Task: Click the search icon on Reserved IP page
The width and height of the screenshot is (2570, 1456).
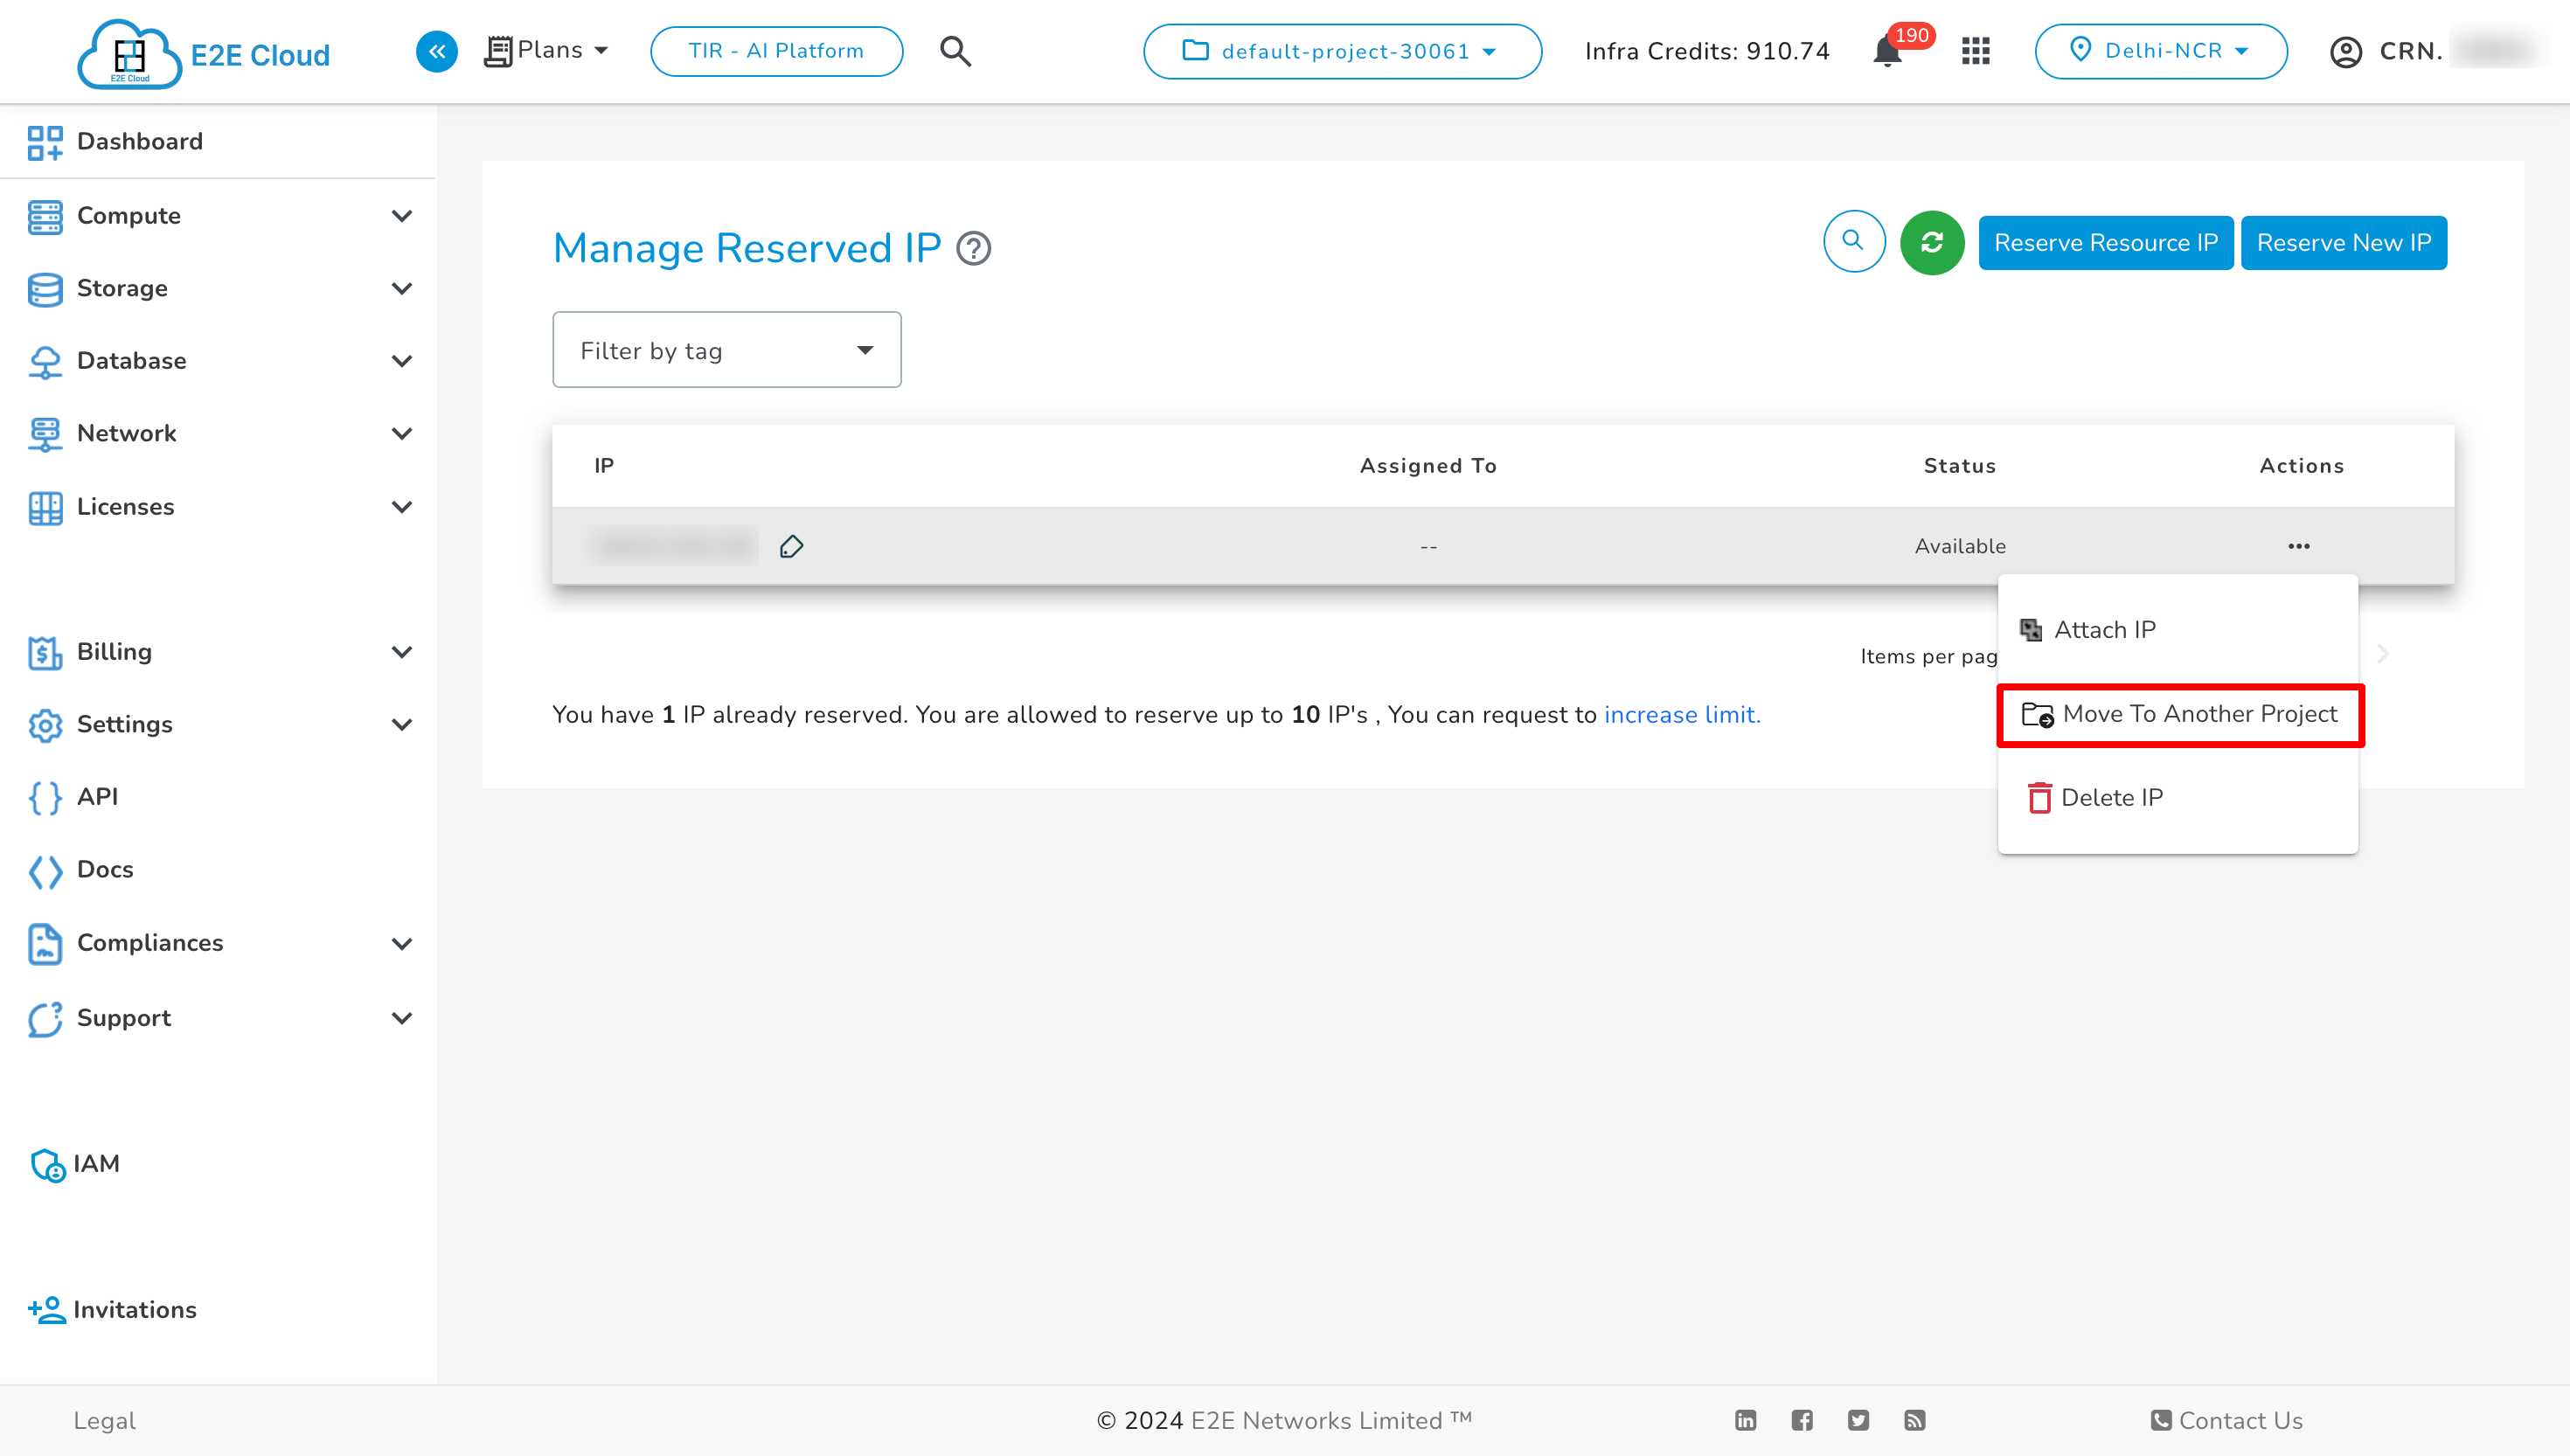Action: click(1855, 242)
